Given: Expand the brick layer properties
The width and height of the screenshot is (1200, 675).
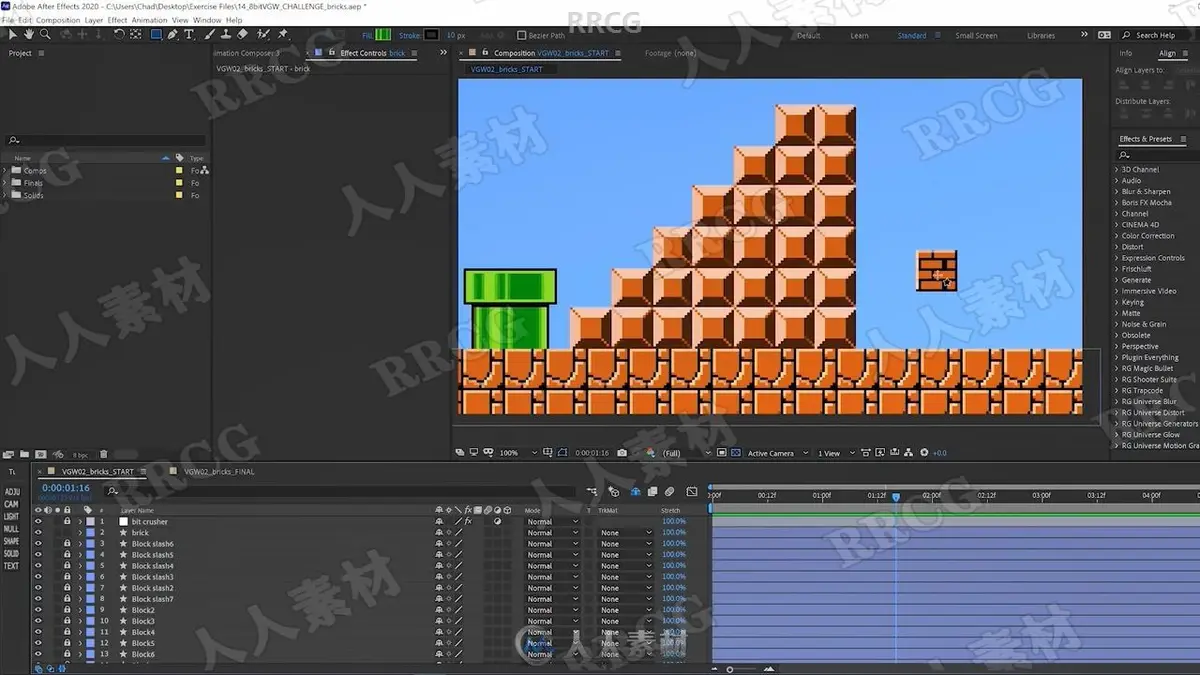Looking at the screenshot, I should click(x=80, y=533).
